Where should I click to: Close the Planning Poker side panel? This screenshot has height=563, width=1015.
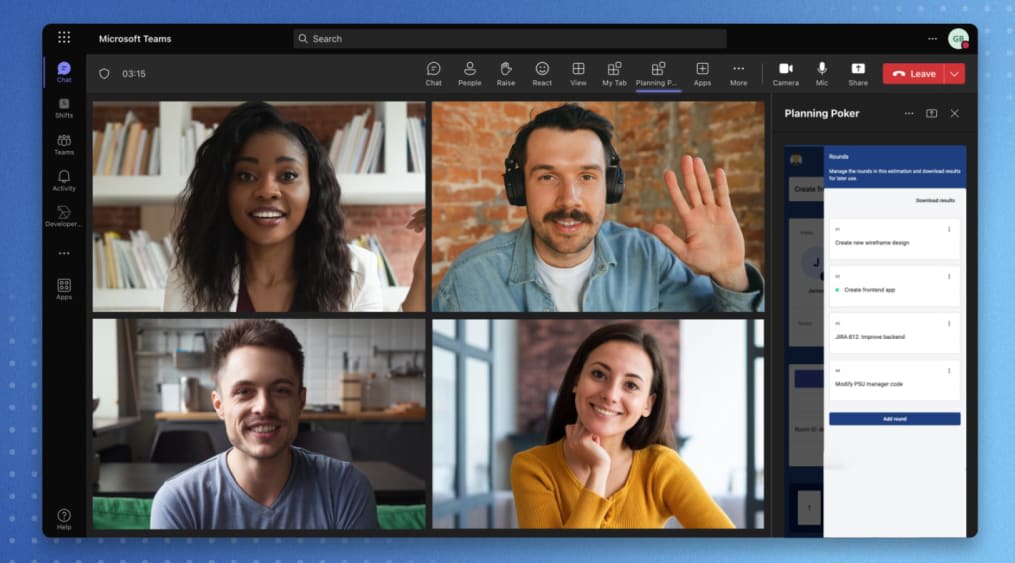pos(955,113)
